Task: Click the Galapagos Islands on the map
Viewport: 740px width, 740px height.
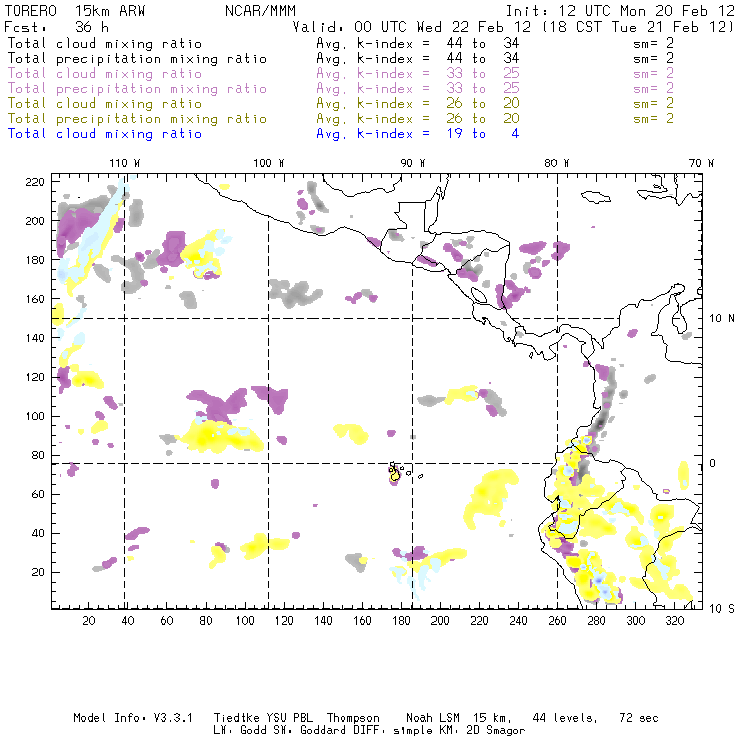Action: point(396,472)
